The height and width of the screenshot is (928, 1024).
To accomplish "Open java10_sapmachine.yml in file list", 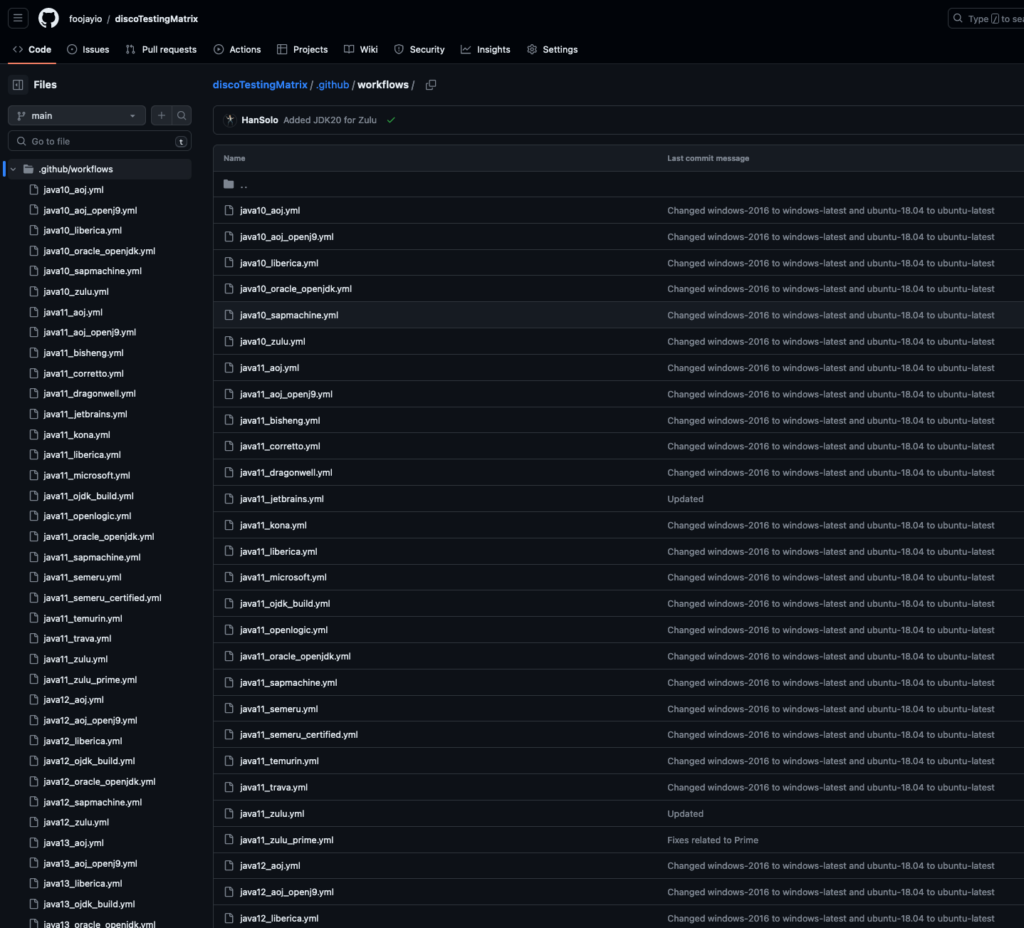I will click(289, 315).
